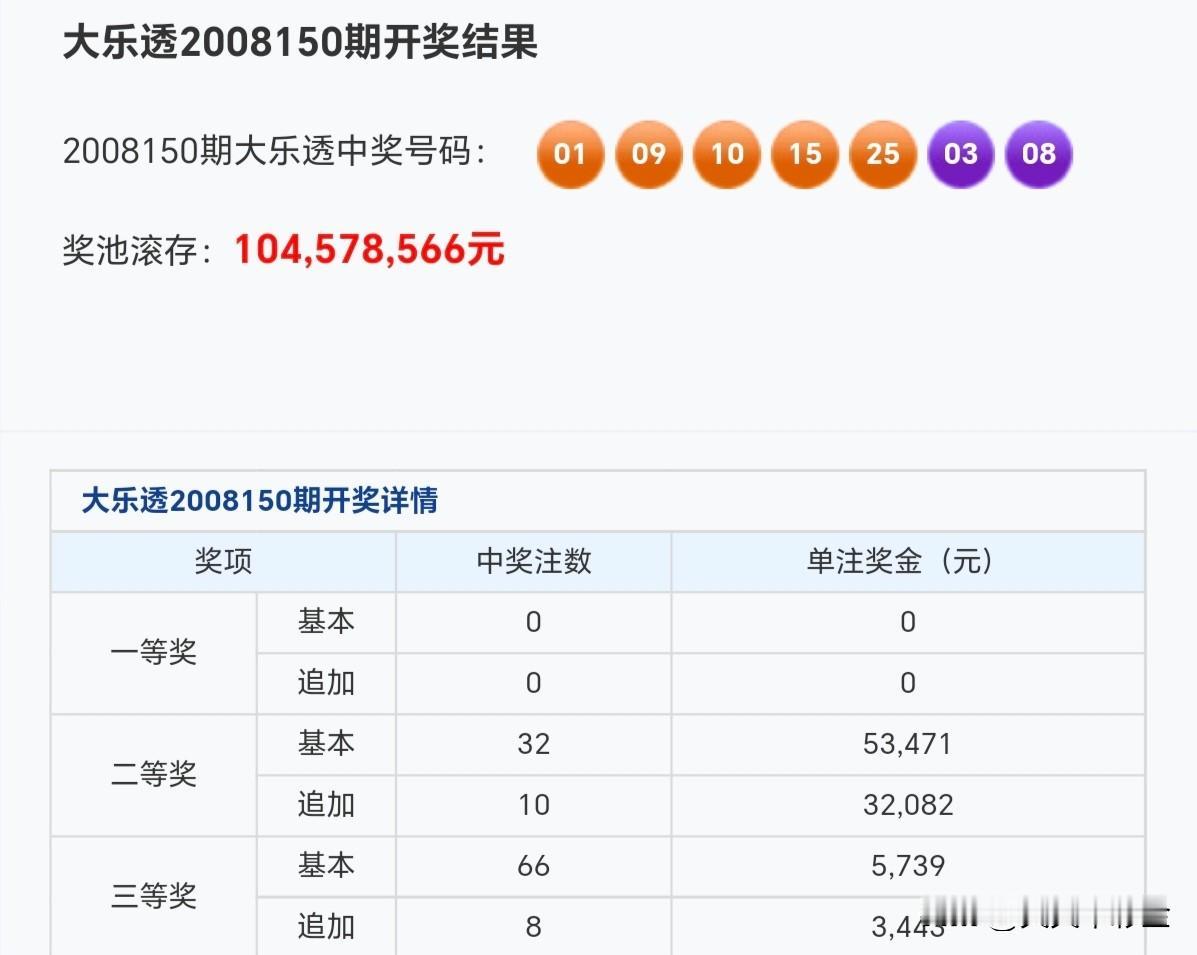Click 基本 in the 二等奖 row
The image size is (1197, 955).
(326, 744)
